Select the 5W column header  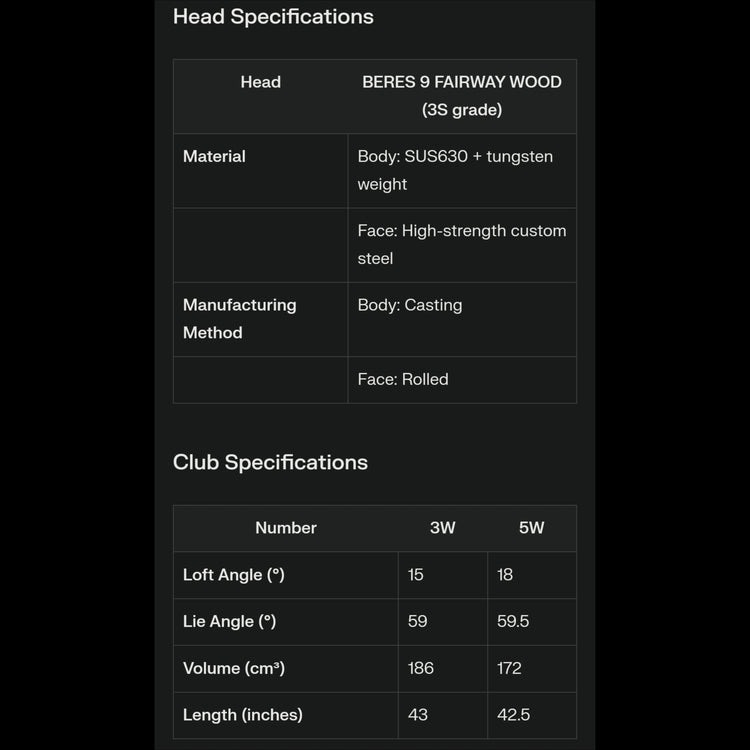531,528
